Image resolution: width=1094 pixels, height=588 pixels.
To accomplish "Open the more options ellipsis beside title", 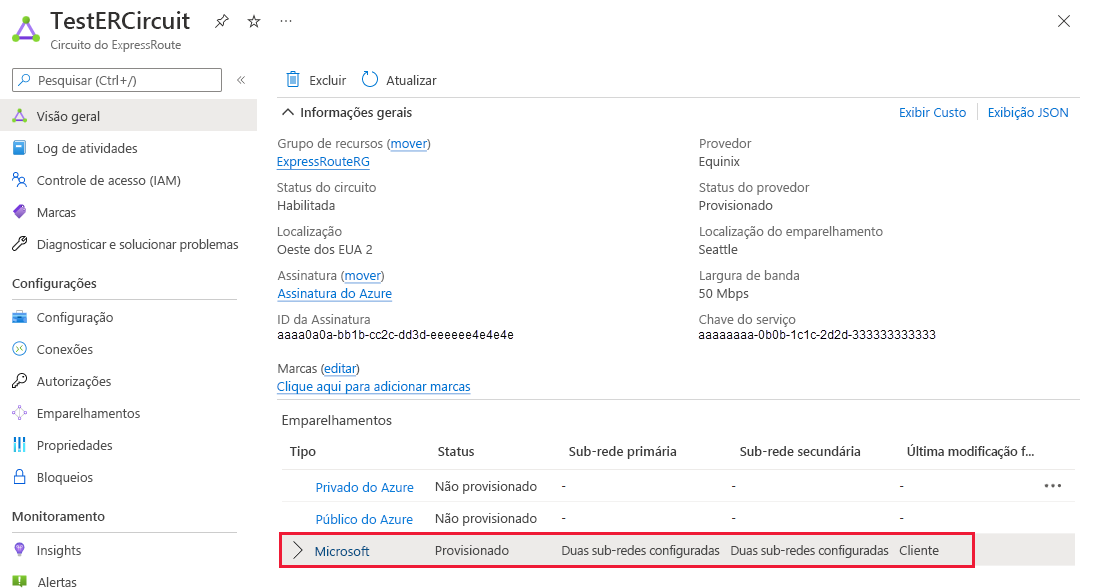I will (x=286, y=21).
